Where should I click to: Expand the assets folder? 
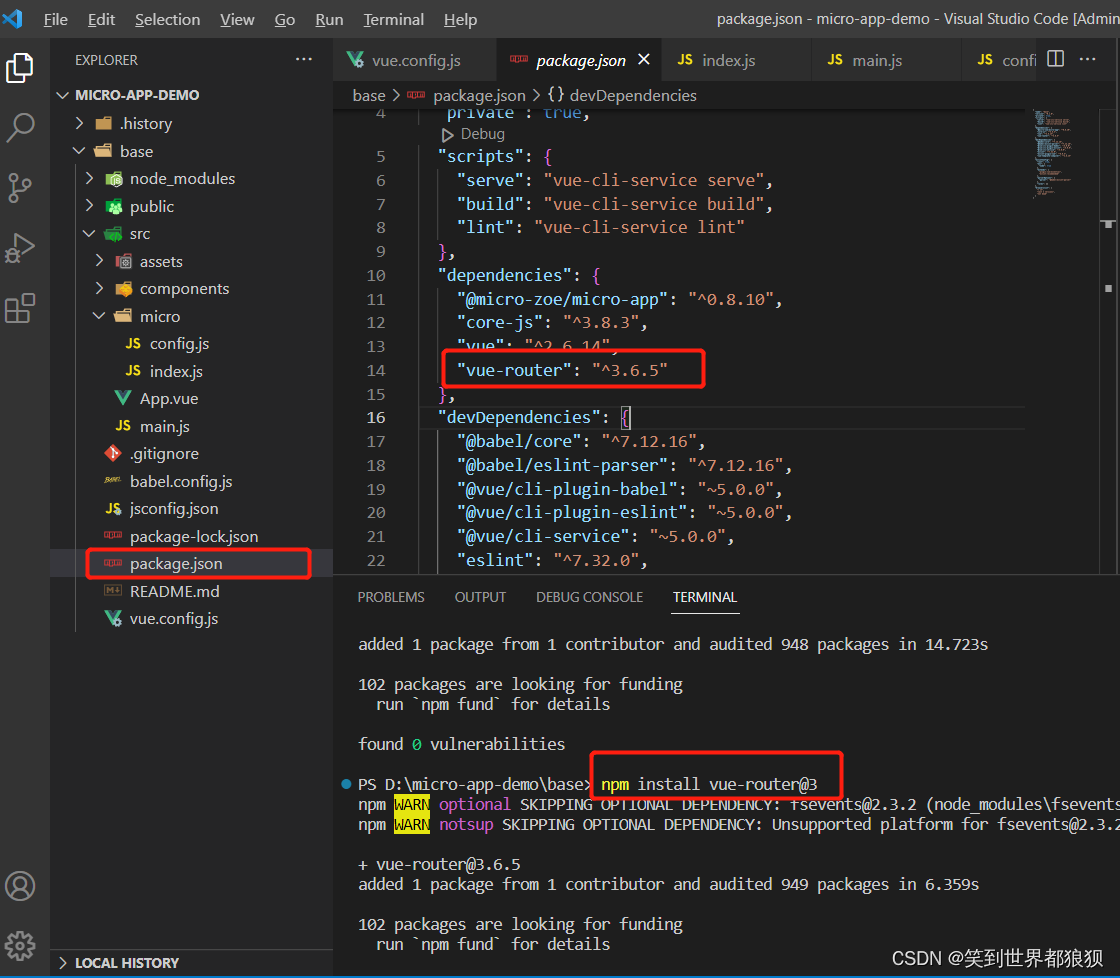tap(193, 261)
